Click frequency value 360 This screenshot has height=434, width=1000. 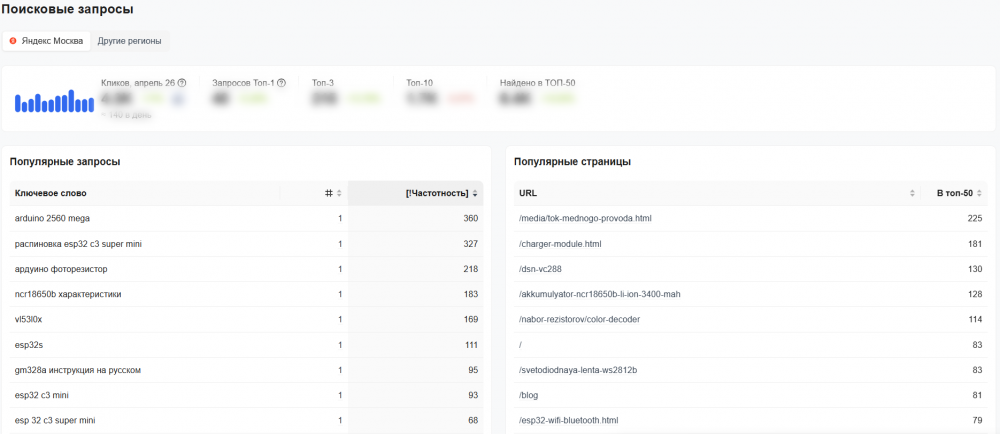click(x=471, y=218)
